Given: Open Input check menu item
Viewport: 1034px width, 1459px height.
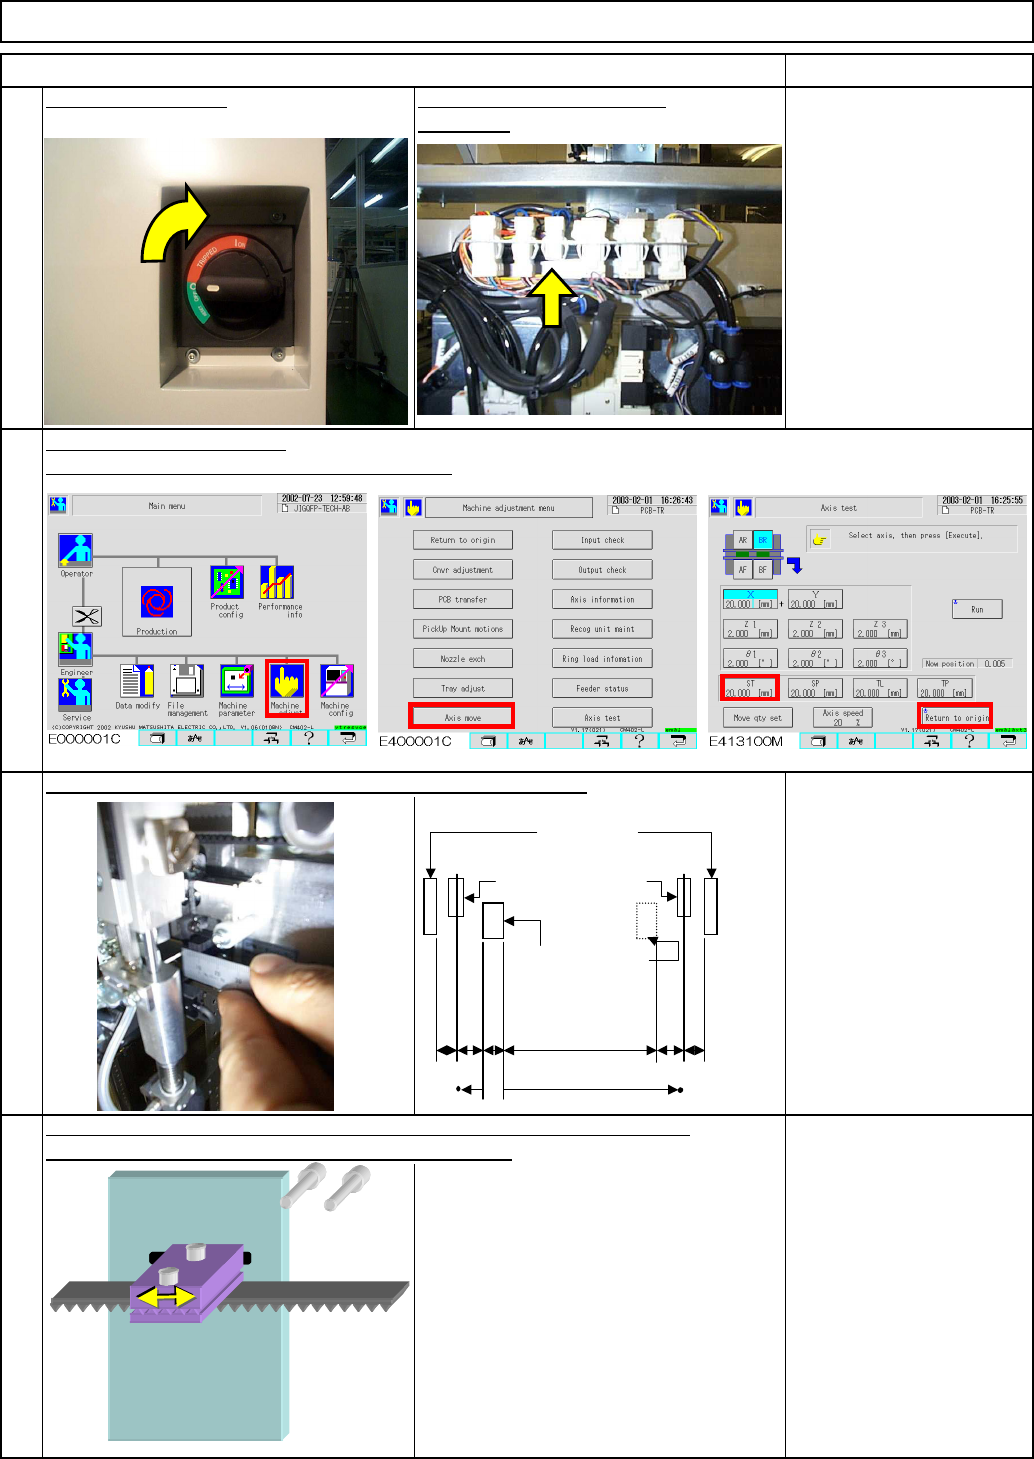Looking at the screenshot, I should pos(602,540).
